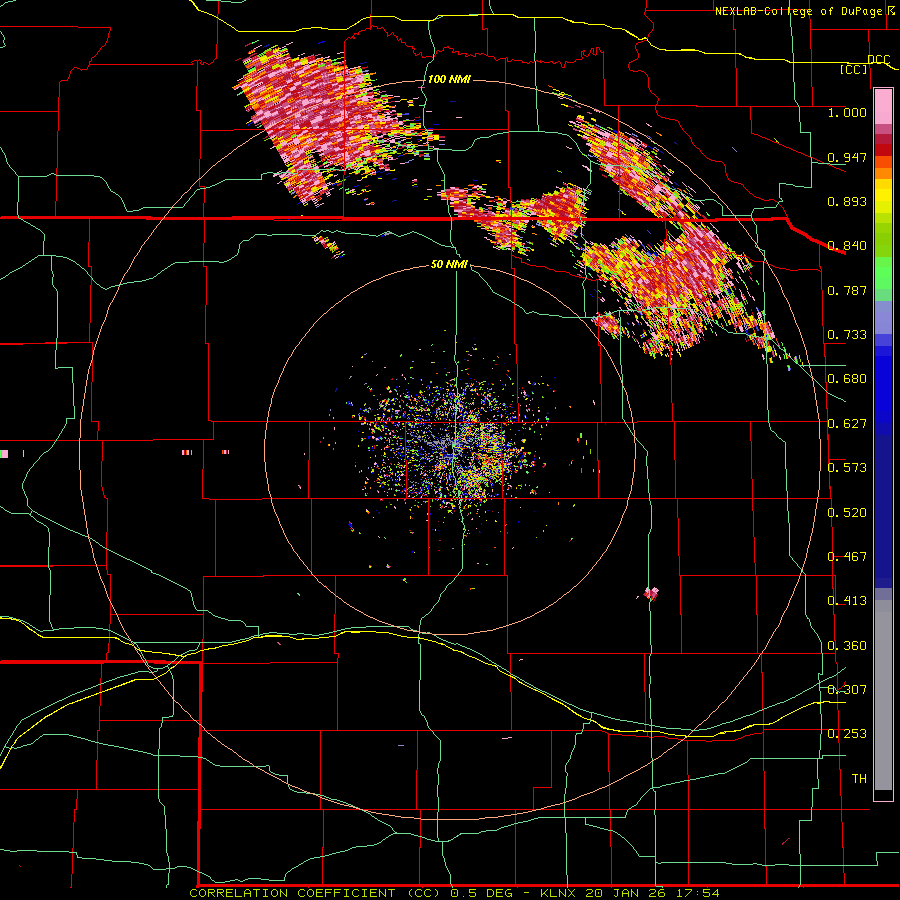The image size is (900, 900).
Task: Select the bright green band in color scale
Action: coord(883,273)
